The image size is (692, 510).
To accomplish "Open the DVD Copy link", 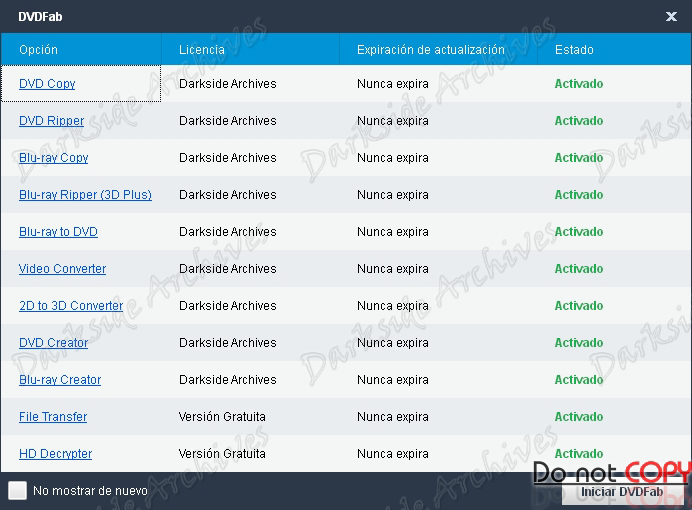I will coord(47,84).
